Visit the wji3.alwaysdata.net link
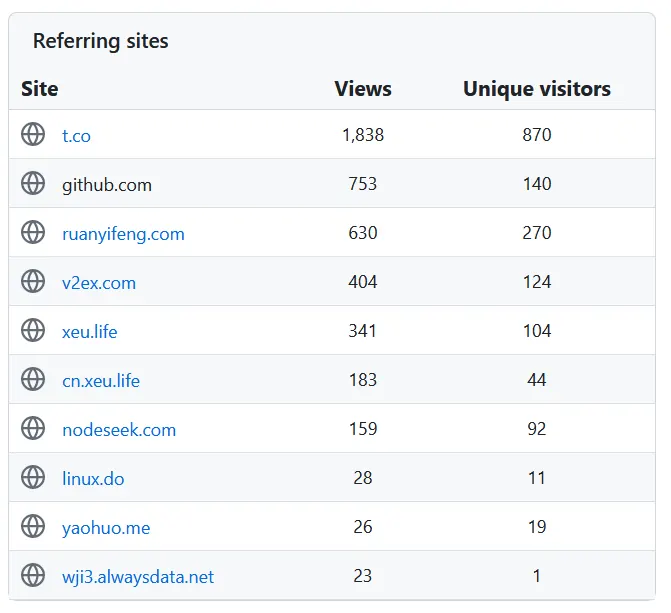 pyautogui.click(x=138, y=577)
